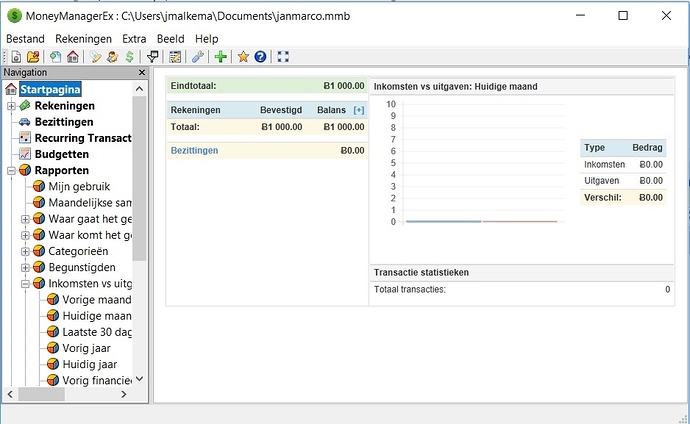Open help via blue question mark icon
Screen dimensions: 690x424
point(260,57)
